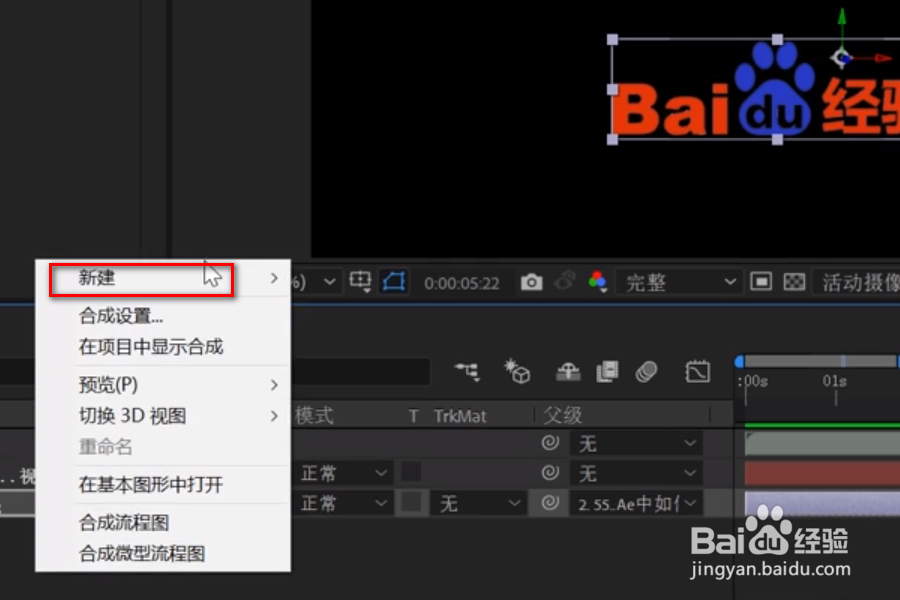Open the parent dropdown showing 2. 55..Ae中如

click(637, 504)
